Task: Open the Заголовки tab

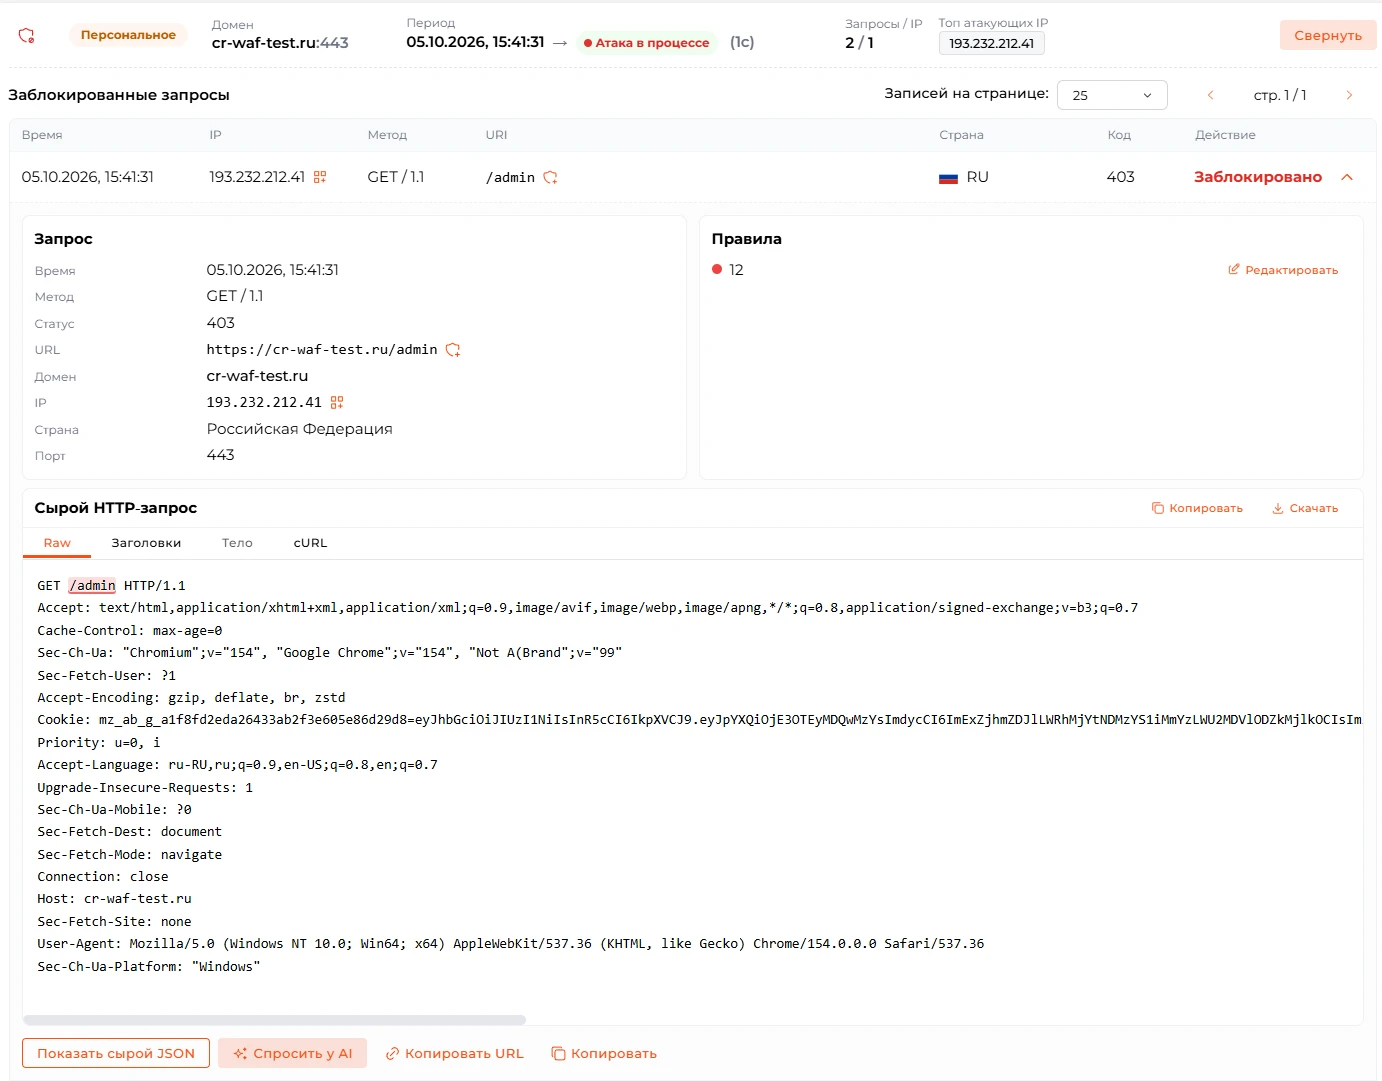Action: 146,543
